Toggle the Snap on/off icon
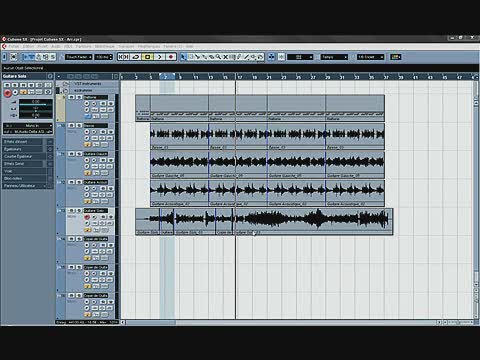480x360 pixels. click(x=281, y=57)
